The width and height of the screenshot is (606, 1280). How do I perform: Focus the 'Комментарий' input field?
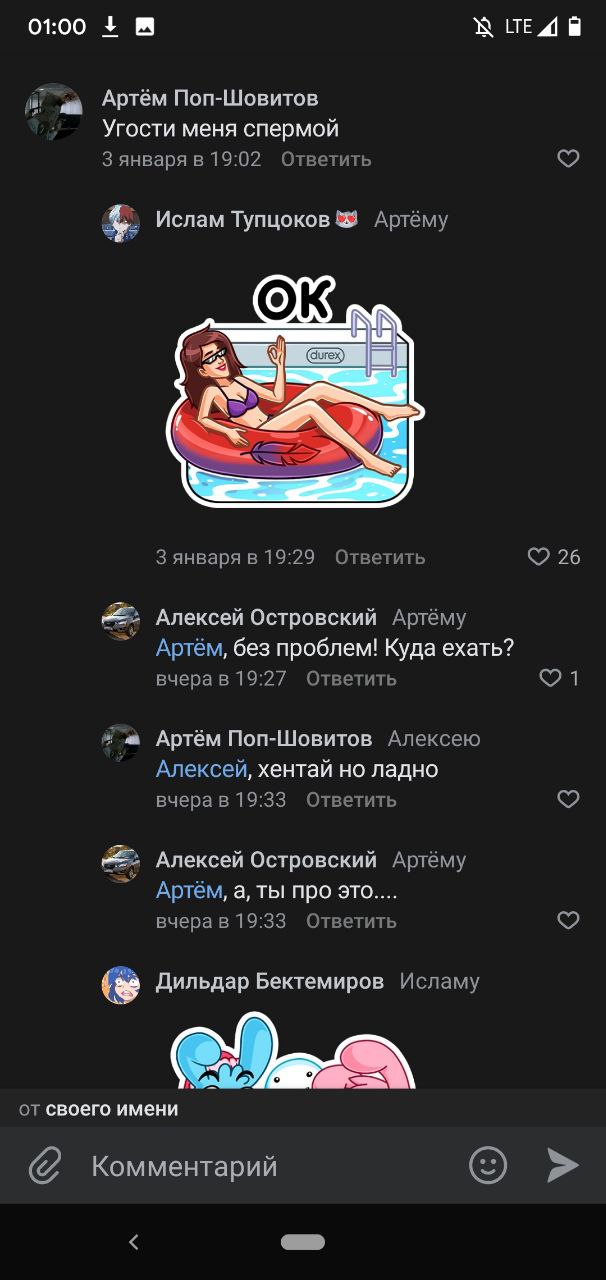click(x=270, y=1166)
